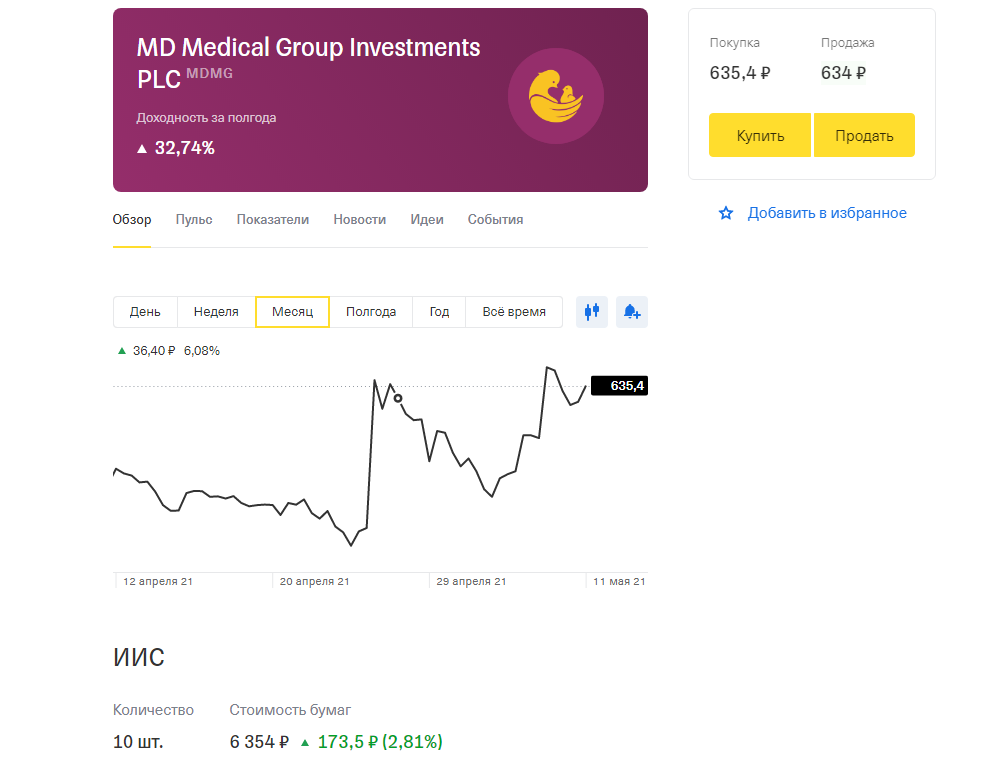Select the День chart period
The image size is (990, 778).
click(x=145, y=312)
